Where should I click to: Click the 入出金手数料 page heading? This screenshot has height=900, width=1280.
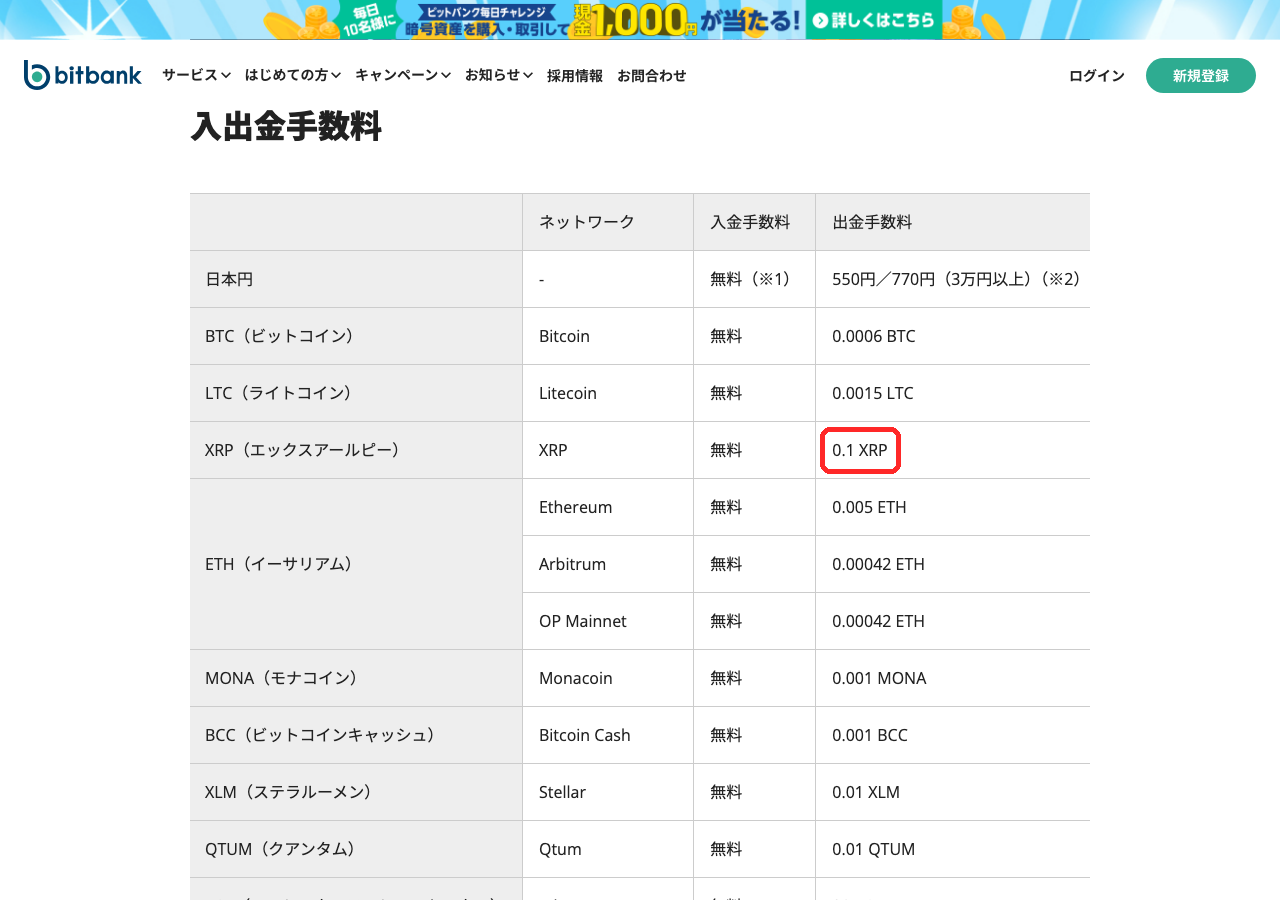pyautogui.click(x=286, y=127)
